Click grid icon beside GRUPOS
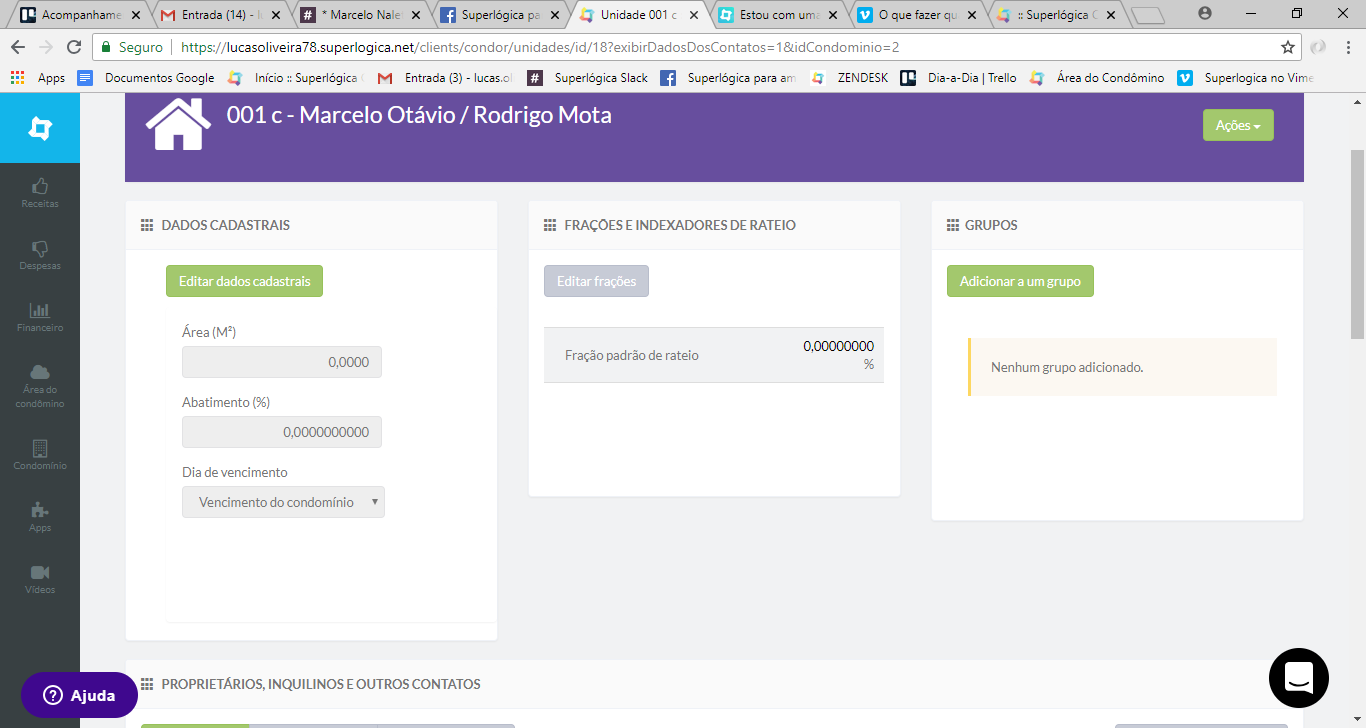This screenshot has width=1366, height=728. tap(953, 225)
